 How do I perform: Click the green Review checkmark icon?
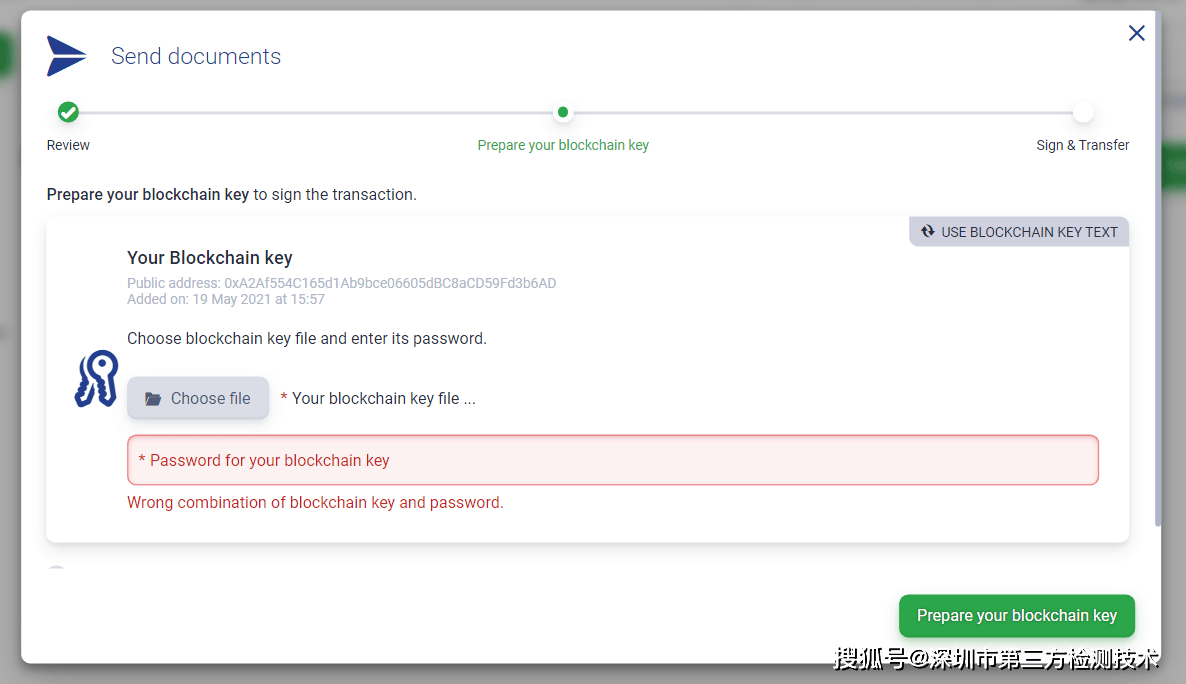pyautogui.click(x=68, y=112)
